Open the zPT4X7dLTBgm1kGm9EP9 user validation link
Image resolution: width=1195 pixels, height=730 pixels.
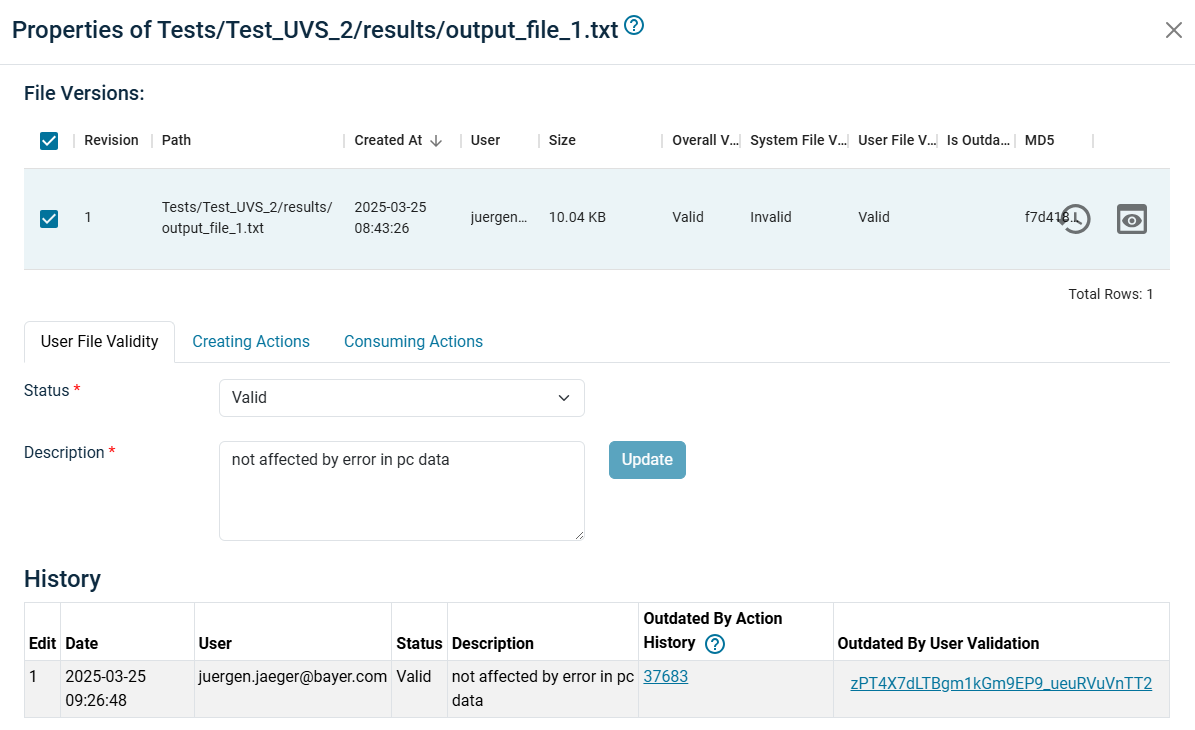[1000, 684]
